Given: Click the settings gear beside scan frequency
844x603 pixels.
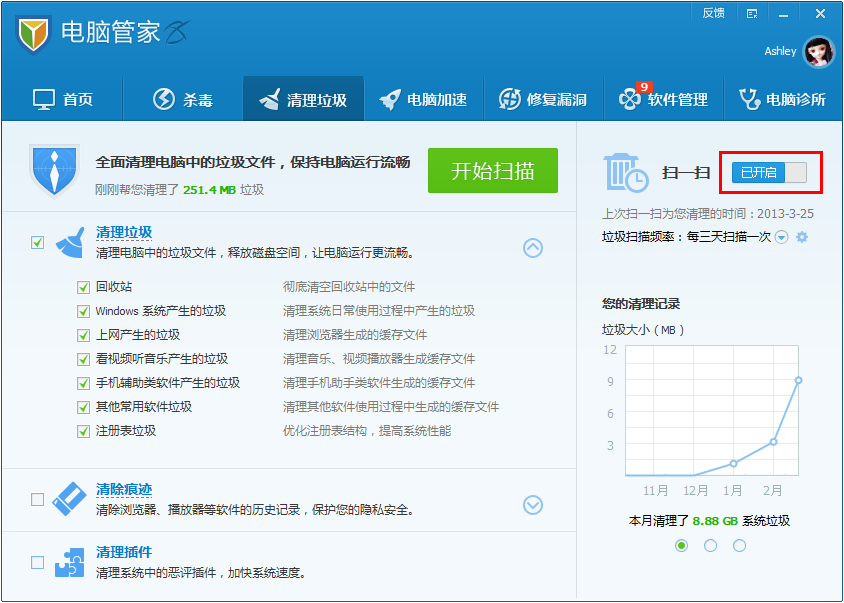Looking at the screenshot, I should tap(801, 237).
